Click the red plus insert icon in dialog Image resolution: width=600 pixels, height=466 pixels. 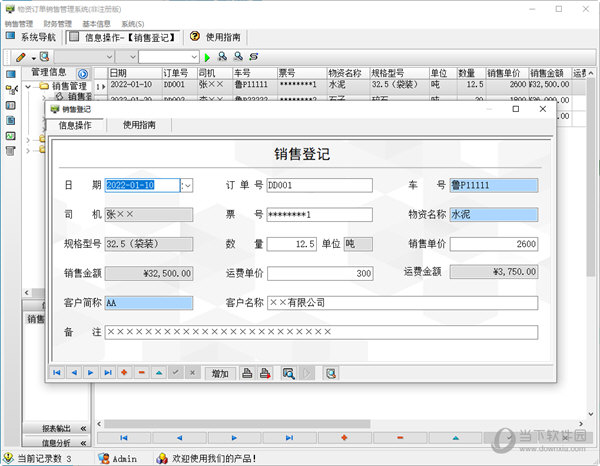click(x=124, y=373)
